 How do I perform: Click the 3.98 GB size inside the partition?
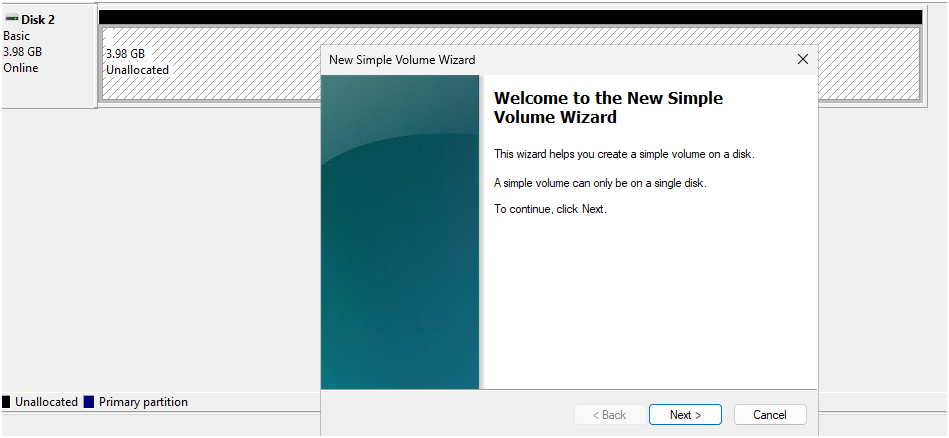click(x=125, y=54)
